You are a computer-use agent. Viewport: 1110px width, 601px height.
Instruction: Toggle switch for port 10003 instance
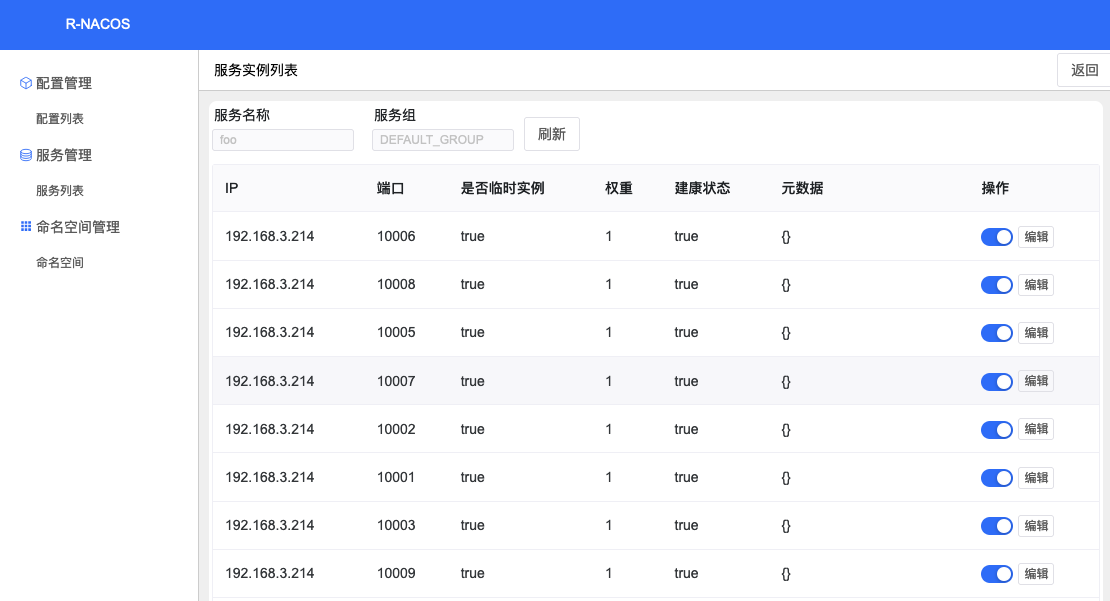pyautogui.click(x=997, y=526)
